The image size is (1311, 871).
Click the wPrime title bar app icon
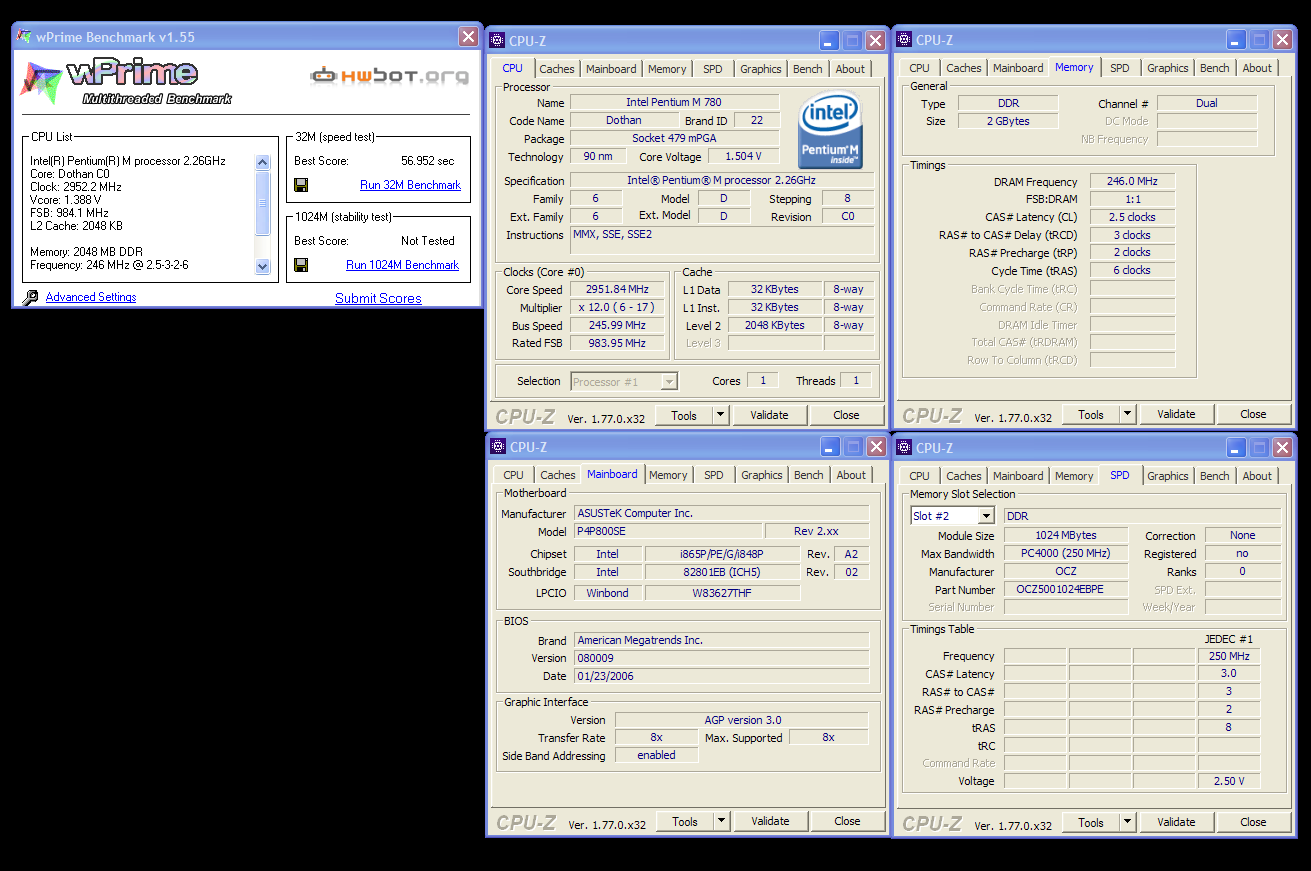(x=24, y=37)
